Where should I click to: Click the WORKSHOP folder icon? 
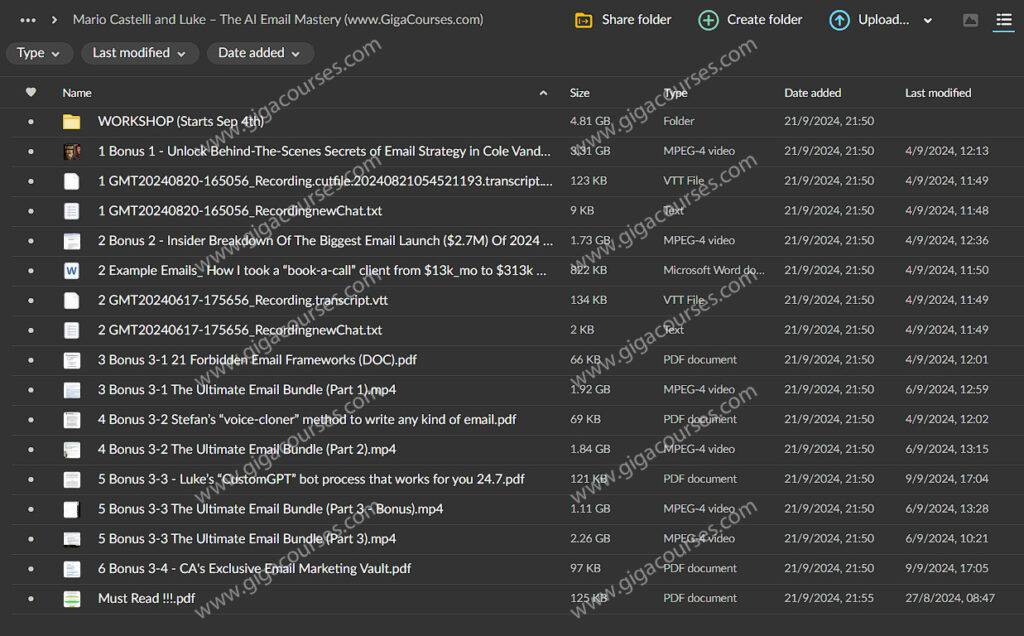click(x=71, y=122)
